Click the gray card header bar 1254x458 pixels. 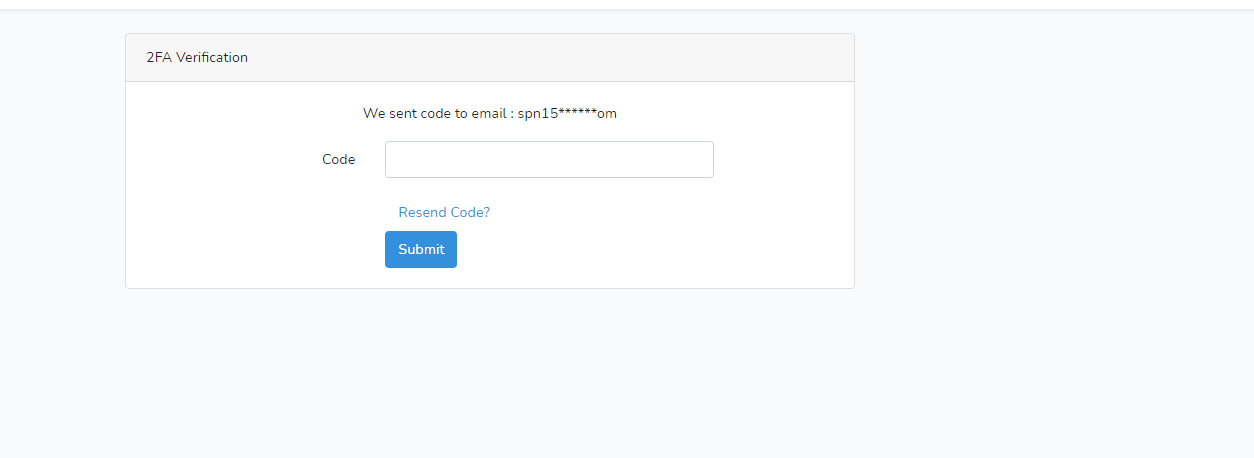point(490,58)
